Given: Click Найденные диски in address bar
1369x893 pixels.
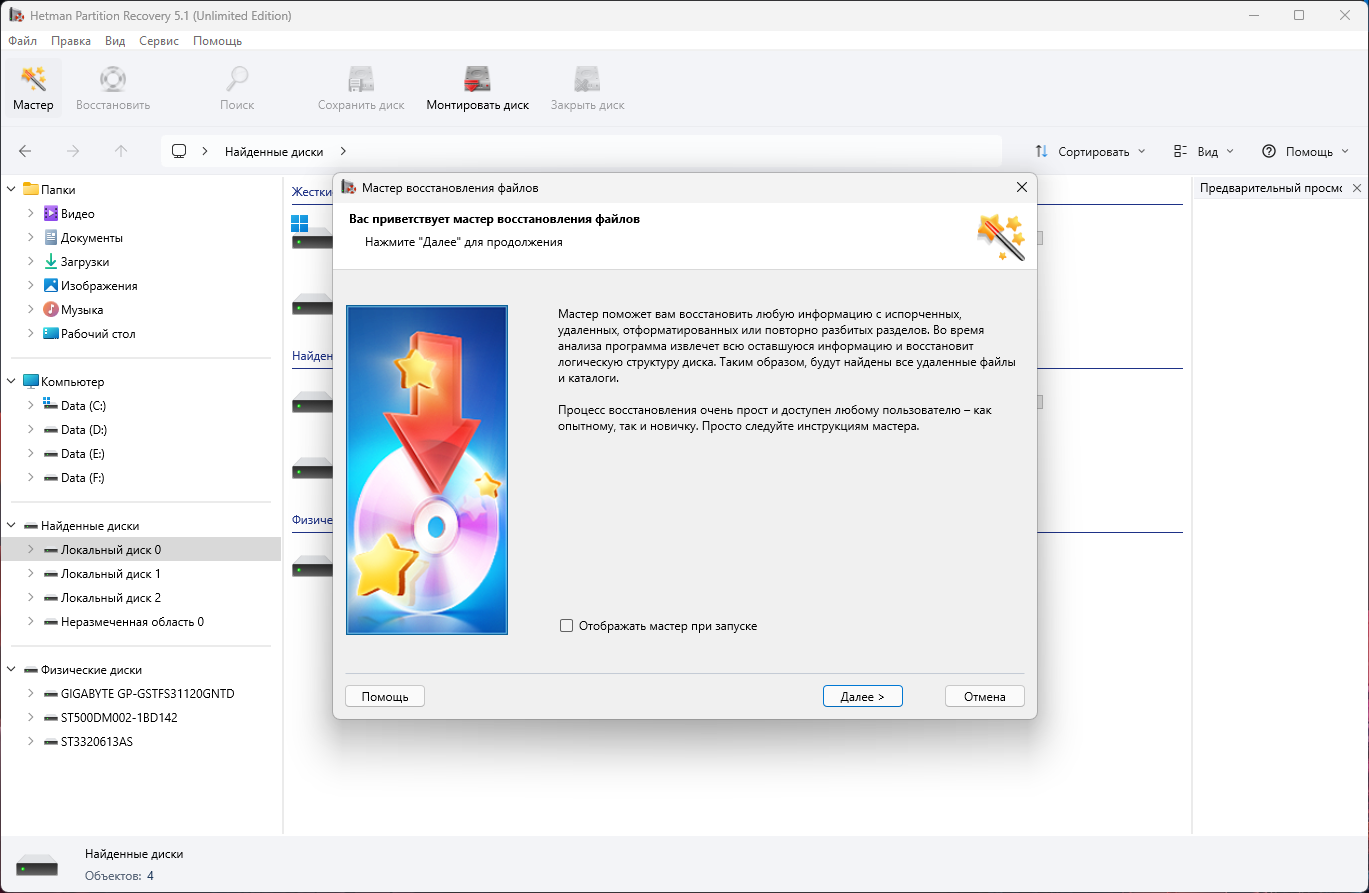Looking at the screenshot, I should coord(274,151).
